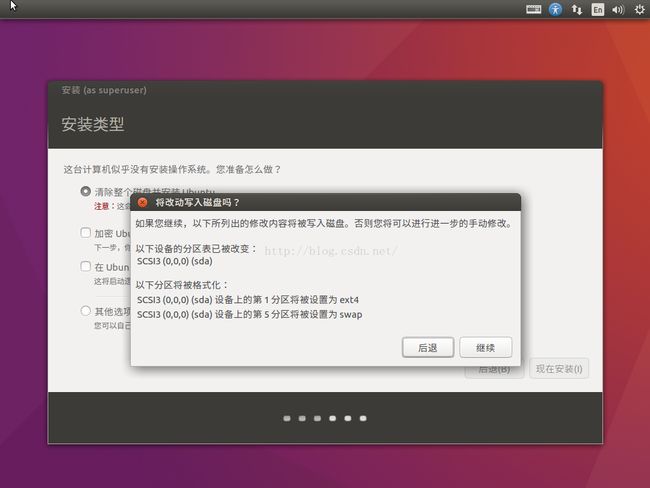The height and width of the screenshot is (488, 650).
Task: Click the 安装 (as superuser) window title
Action: pyautogui.click(x=104, y=90)
